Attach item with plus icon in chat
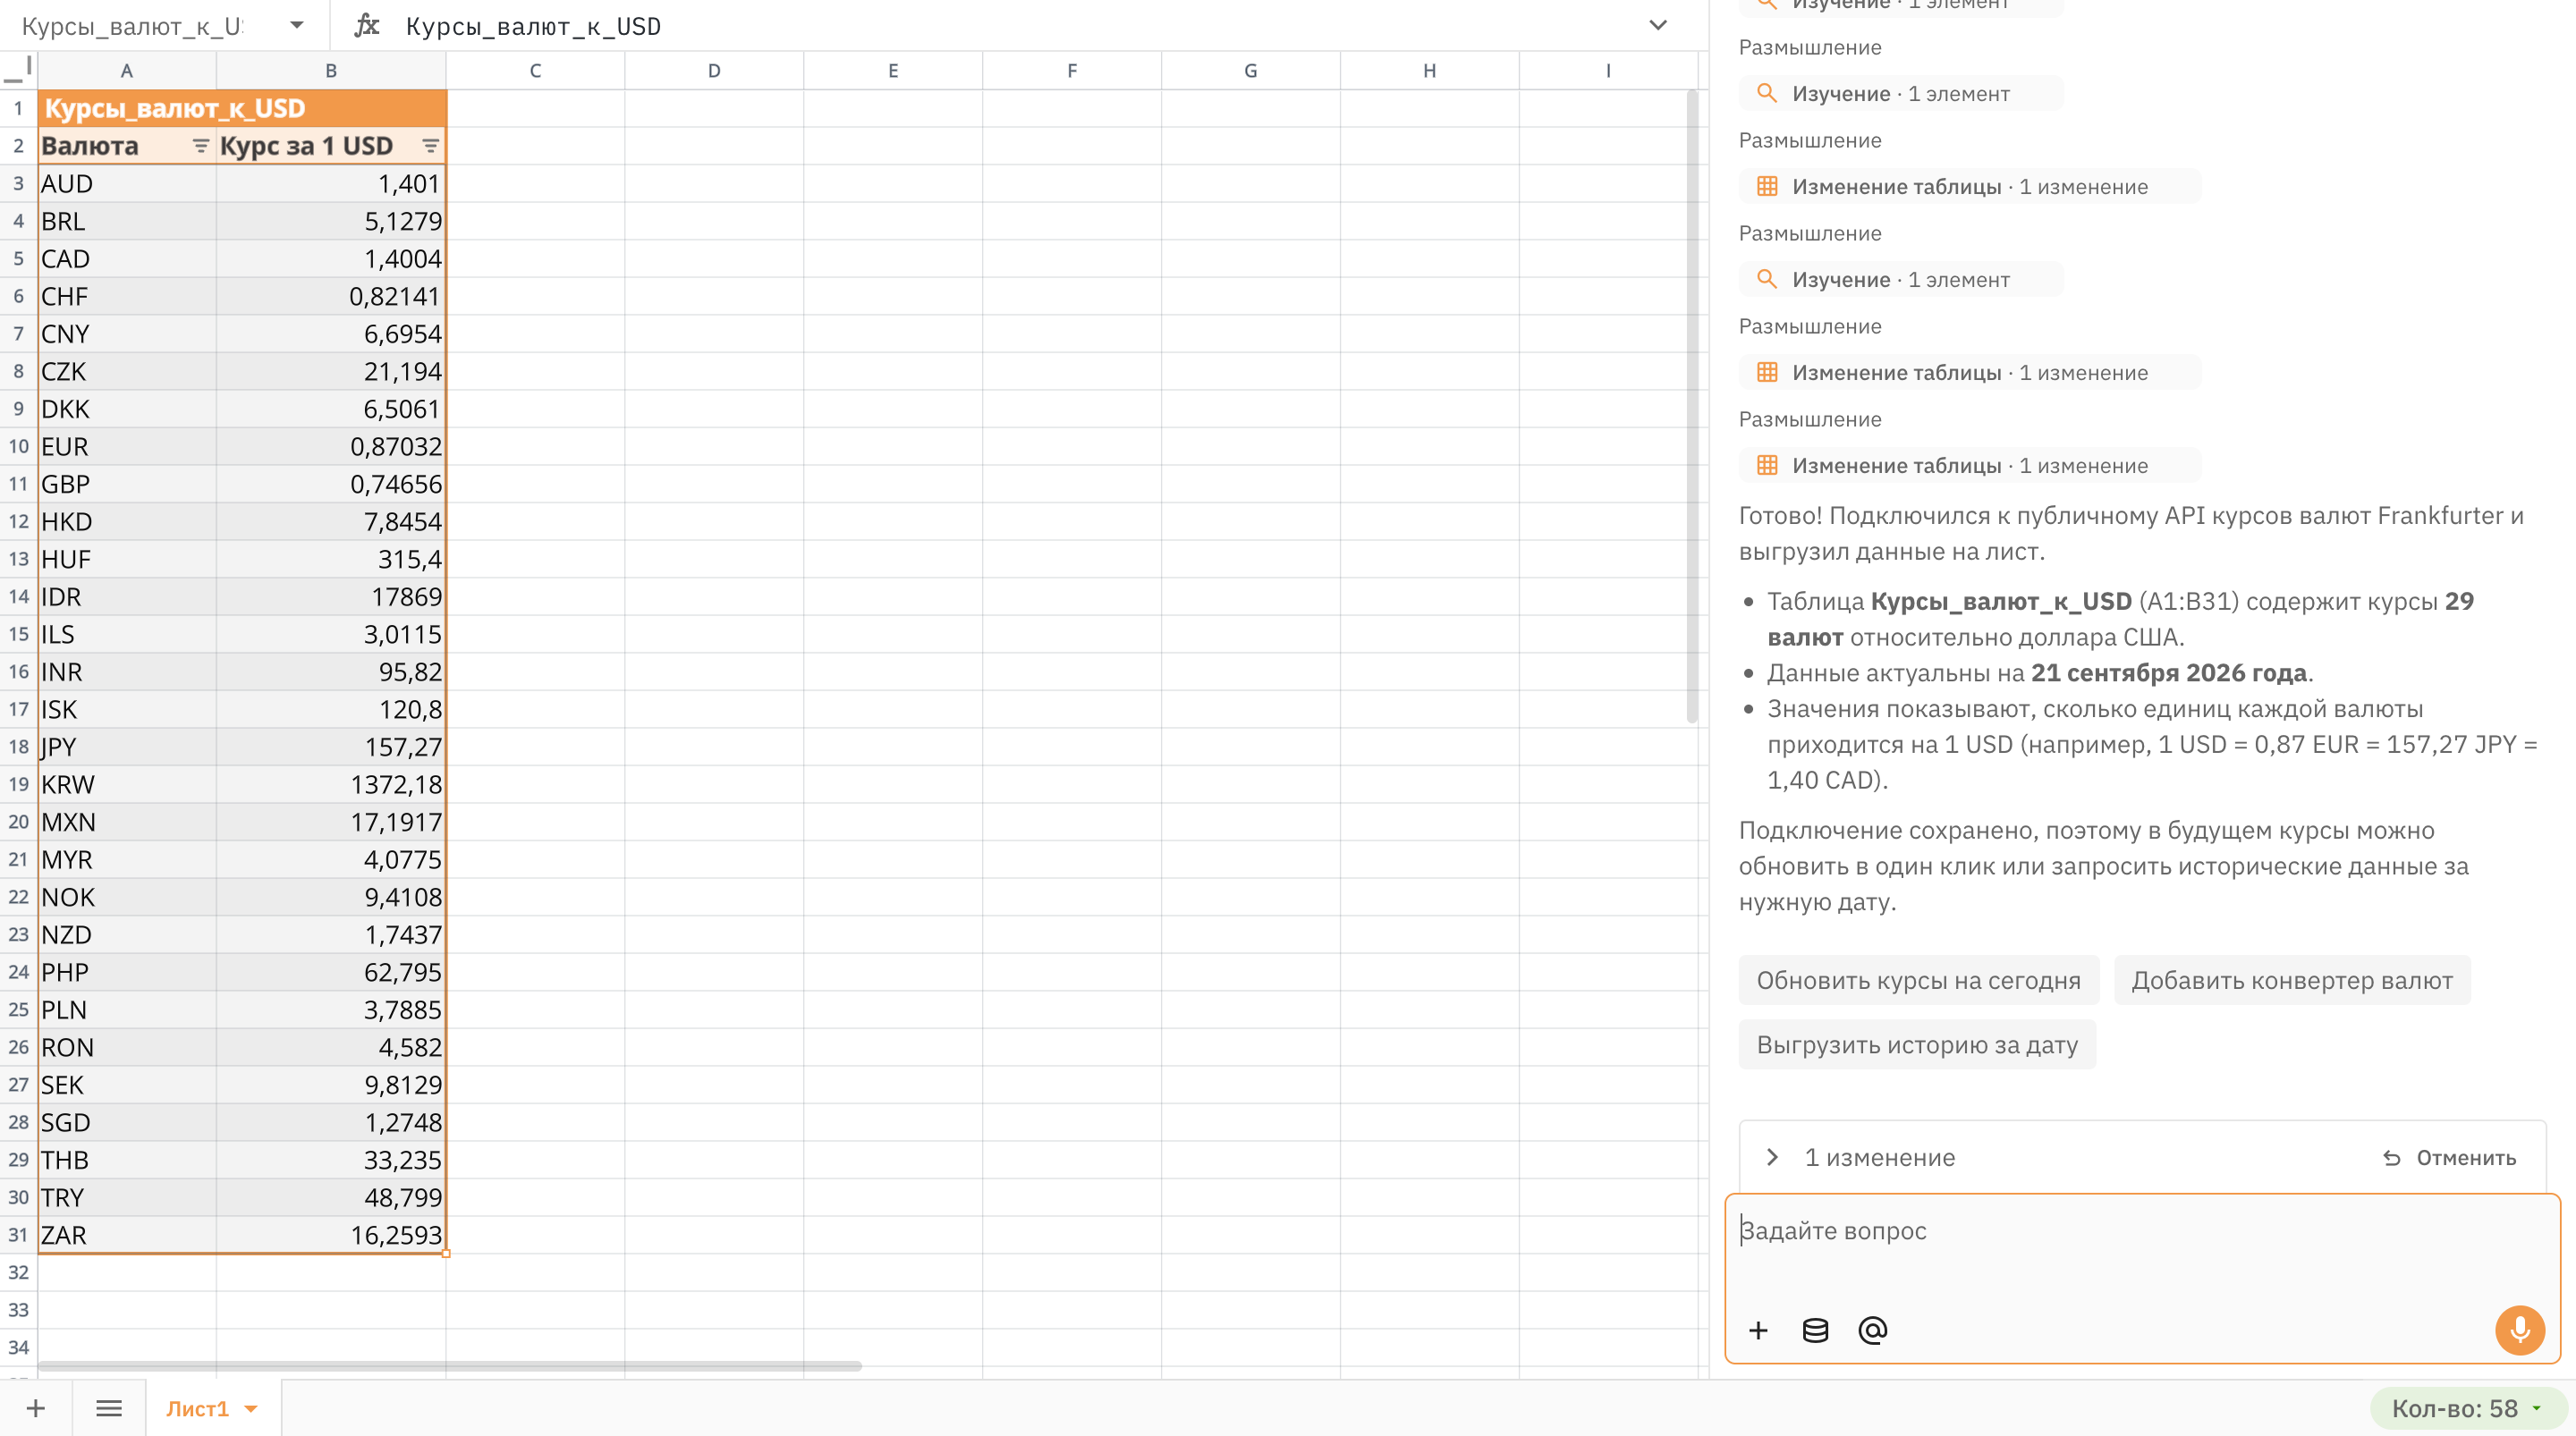The image size is (2576, 1436). pos(1758,1330)
